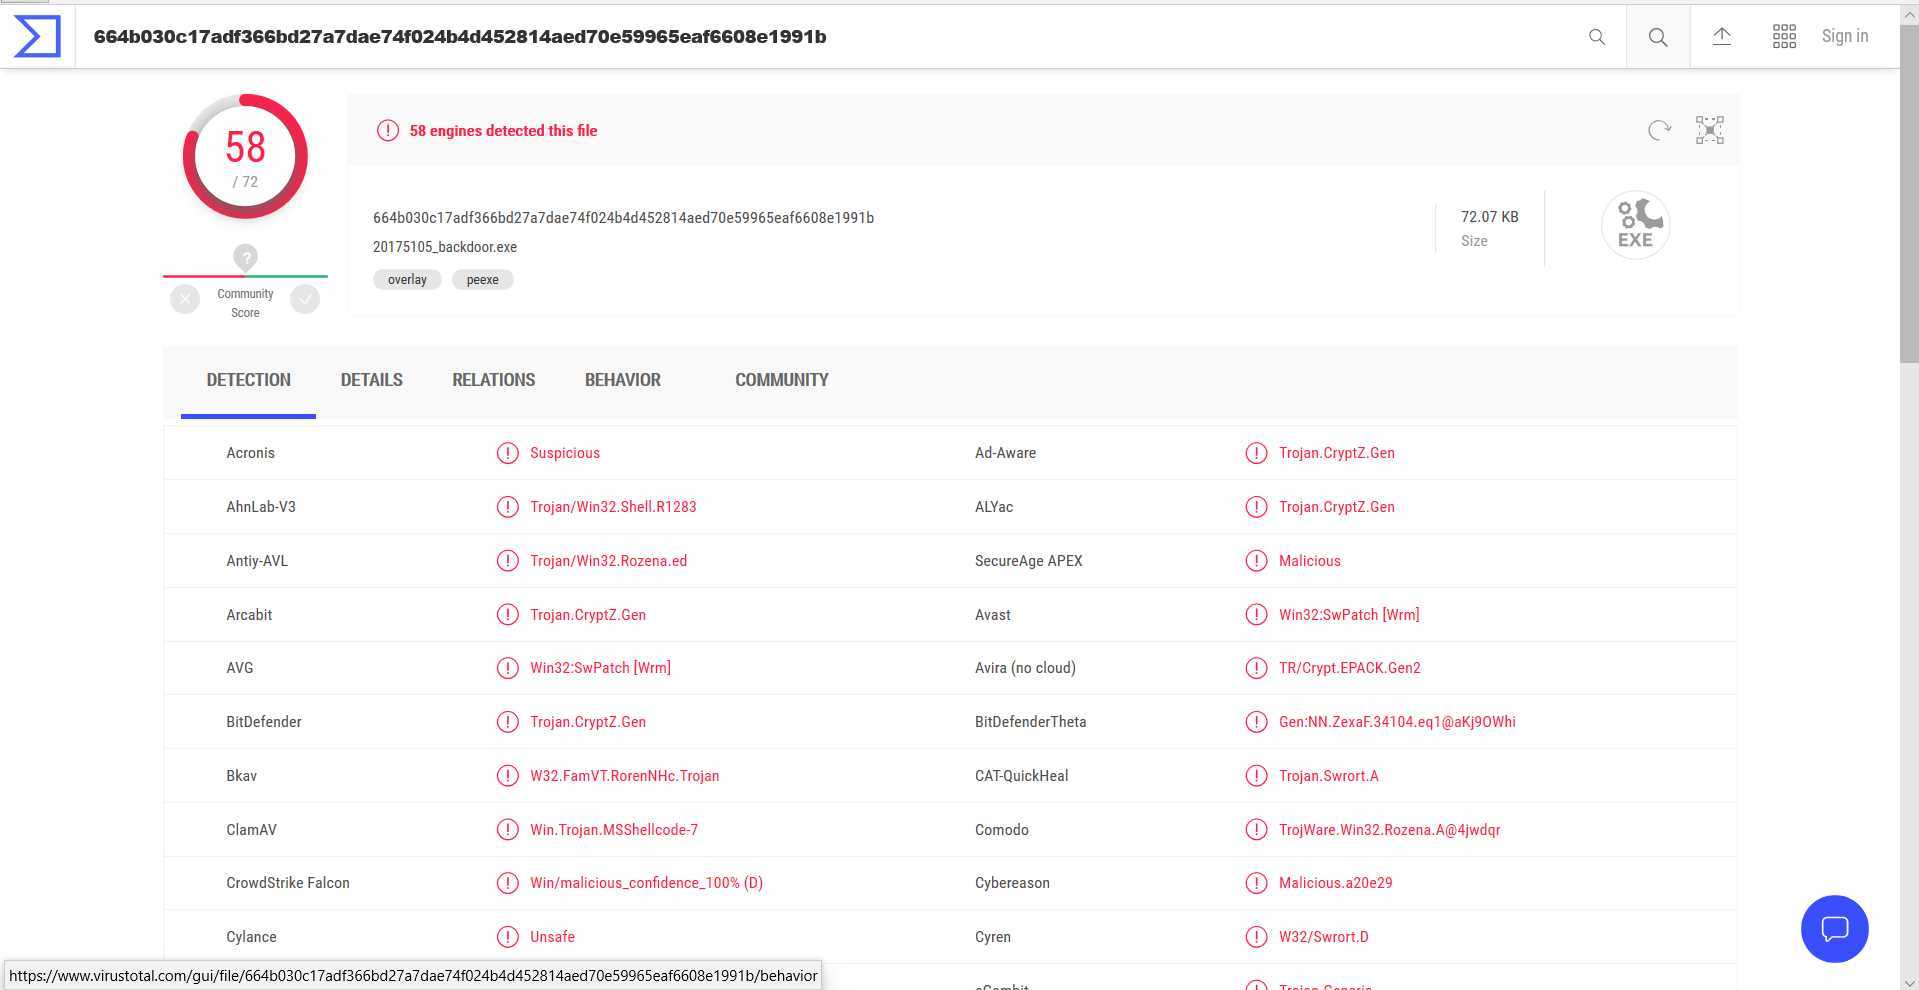Click the ALYac alert icon
Image resolution: width=1919 pixels, height=990 pixels.
[x=1256, y=507]
